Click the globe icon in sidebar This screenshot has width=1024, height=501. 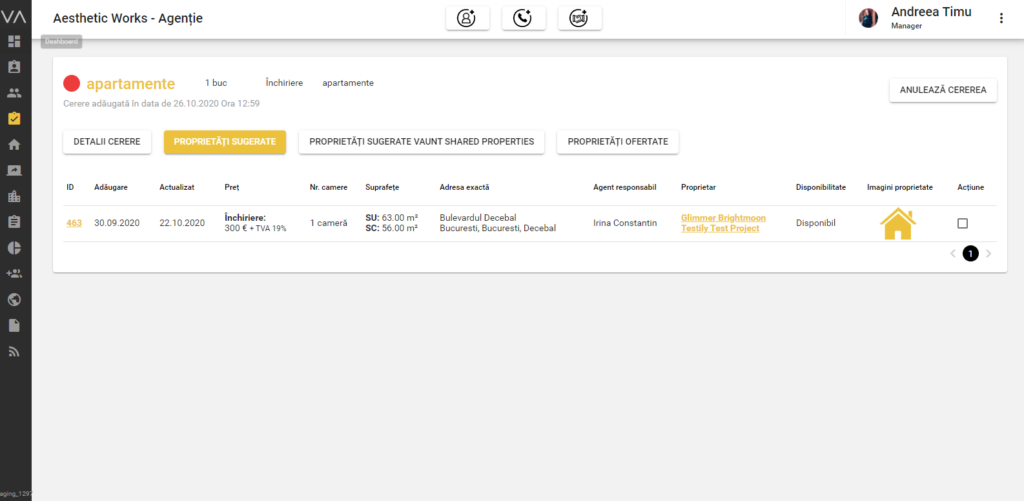(14, 299)
